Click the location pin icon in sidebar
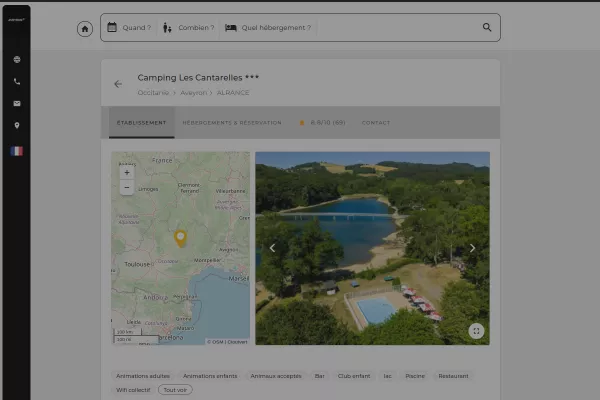Image resolution: width=600 pixels, height=400 pixels. (17, 126)
